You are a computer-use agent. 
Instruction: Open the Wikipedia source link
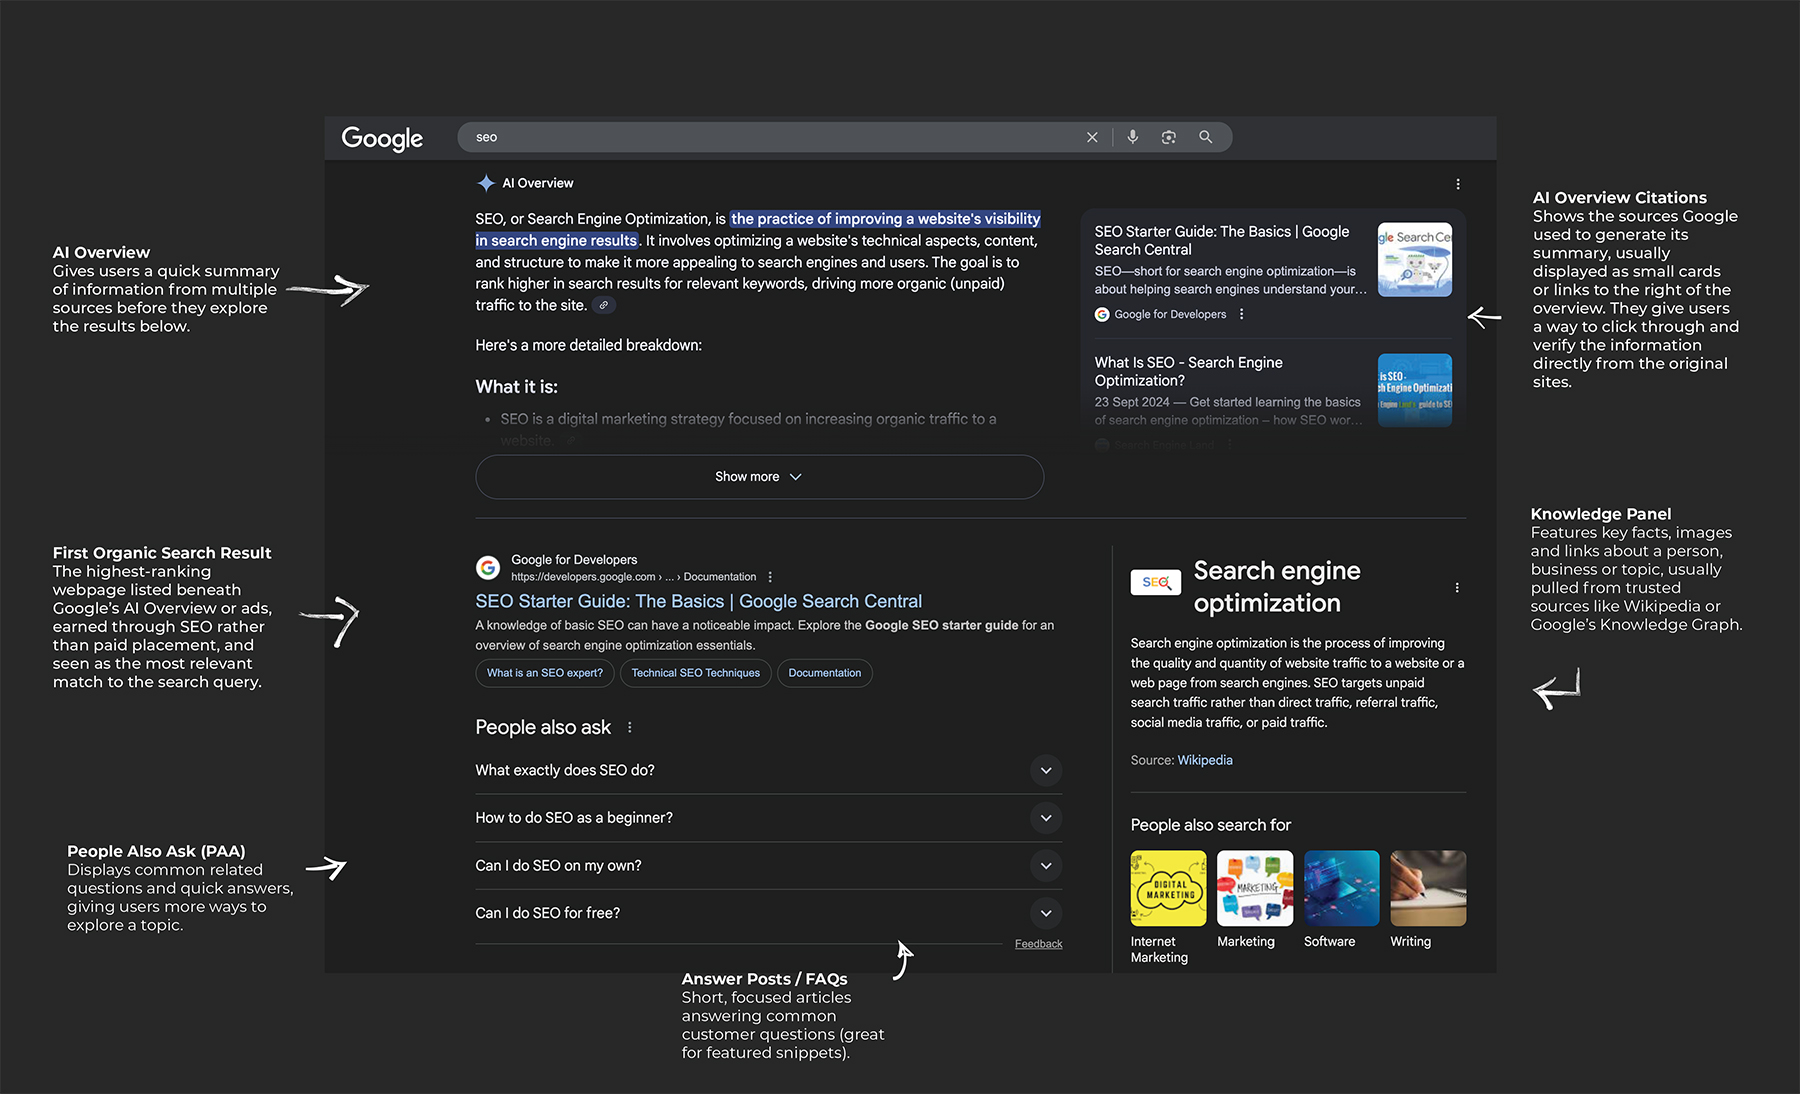point(1204,761)
